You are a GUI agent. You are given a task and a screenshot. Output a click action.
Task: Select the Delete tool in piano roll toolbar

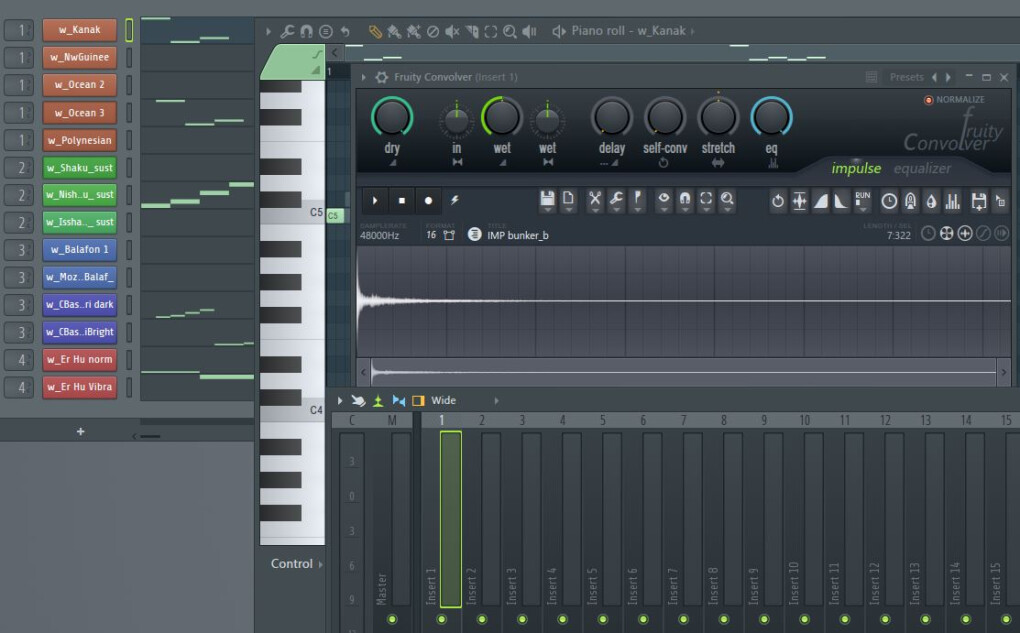click(433, 31)
